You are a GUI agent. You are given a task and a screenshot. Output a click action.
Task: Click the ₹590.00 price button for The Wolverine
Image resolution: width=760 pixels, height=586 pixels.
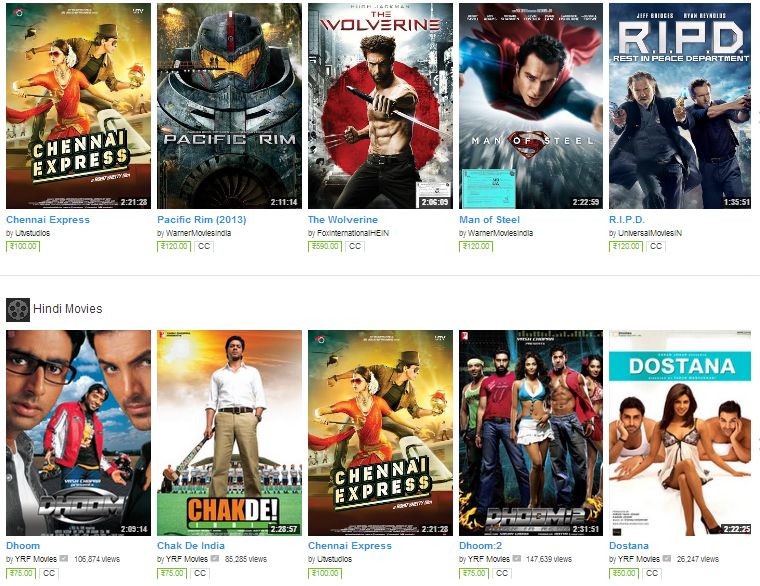(x=325, y=246)
